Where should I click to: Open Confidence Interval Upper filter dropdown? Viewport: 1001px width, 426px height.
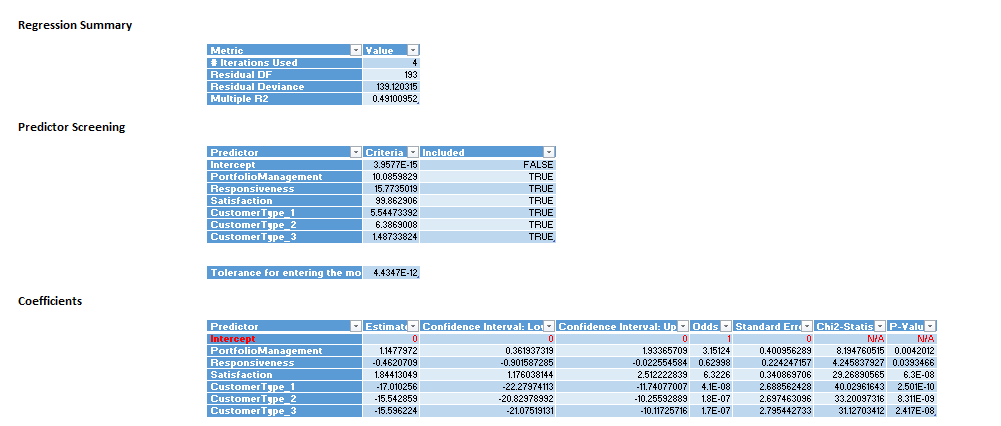[x=684, y=326]
